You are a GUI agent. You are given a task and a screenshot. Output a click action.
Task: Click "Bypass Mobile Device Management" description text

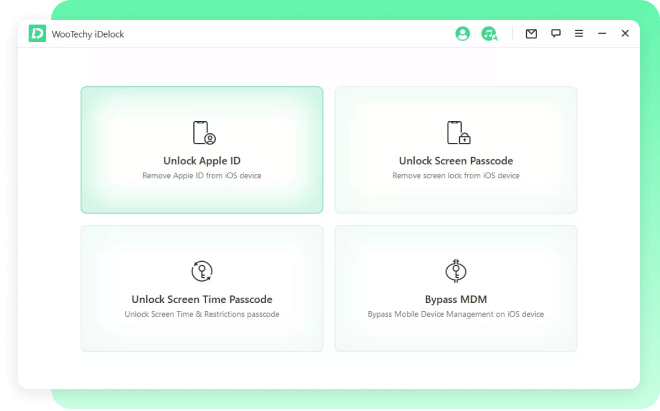(x=456, y=314)
